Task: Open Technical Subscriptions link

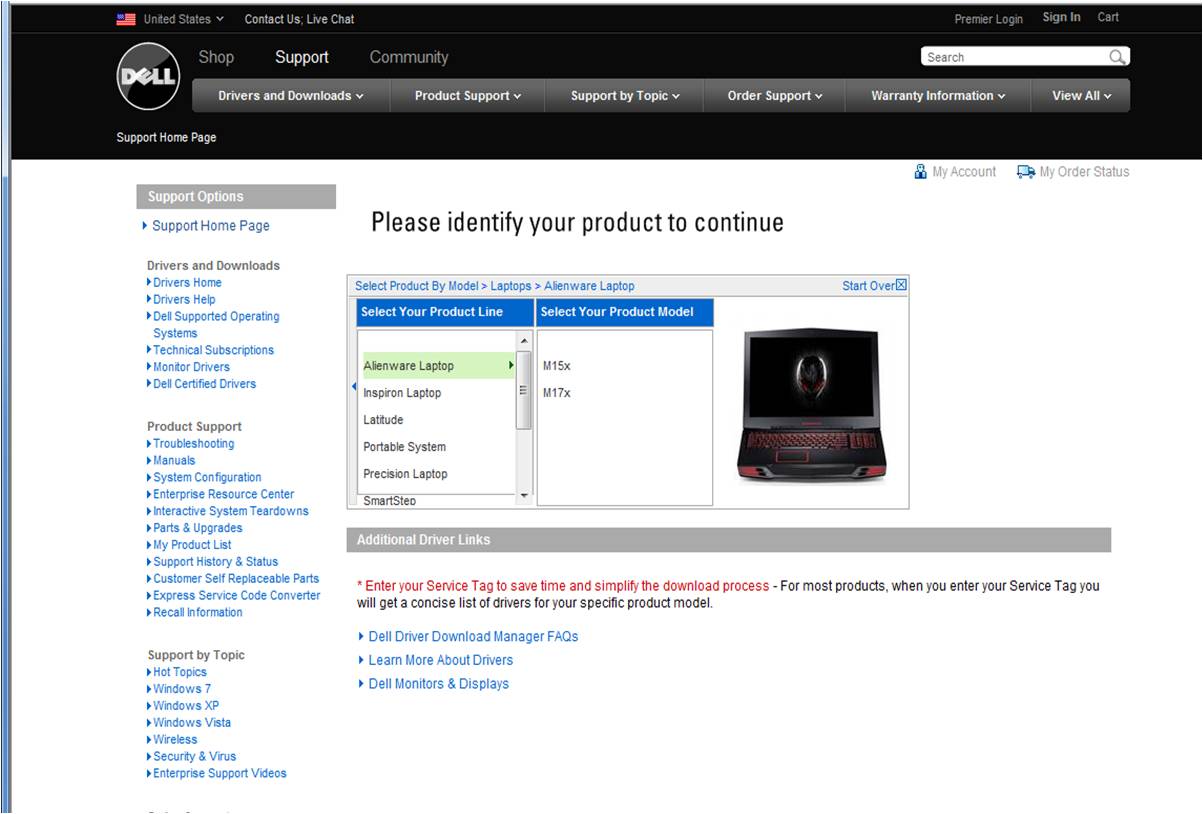Action: pyautogui.click(x=213, y=350)
